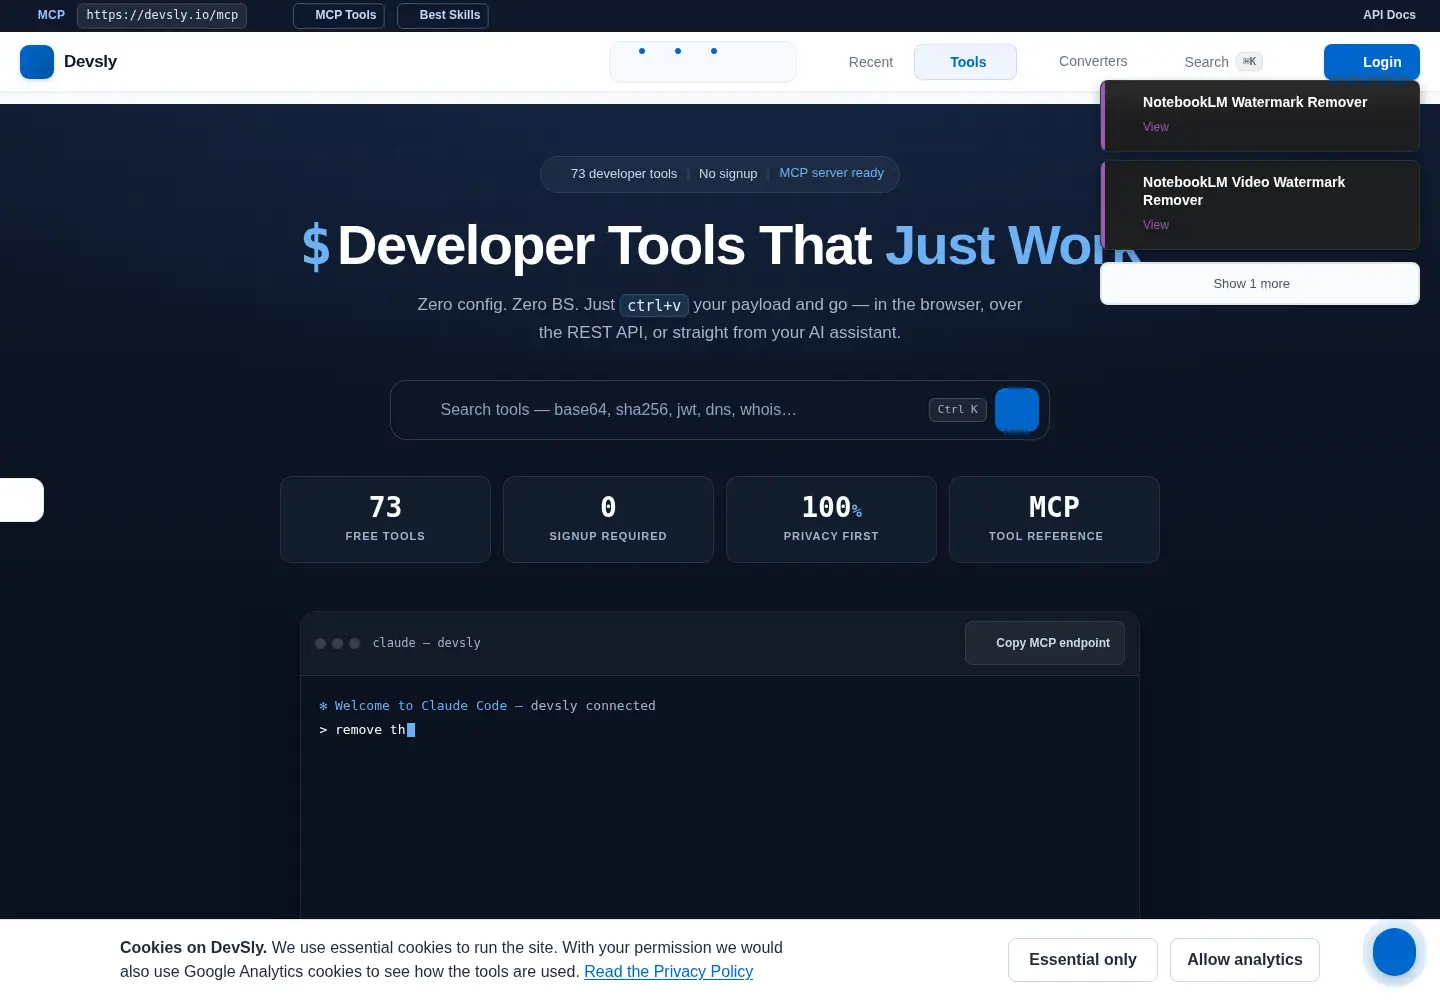The image size is (1440, 1000).
Task: Open MCP Tools in the top bar
Action: (339, 15)
